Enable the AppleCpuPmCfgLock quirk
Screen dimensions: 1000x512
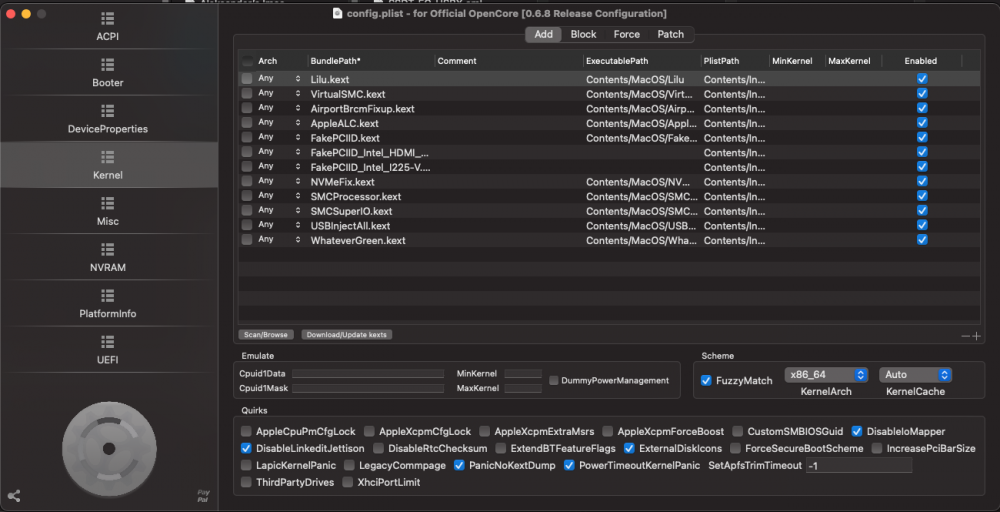(x=246, y=432)
